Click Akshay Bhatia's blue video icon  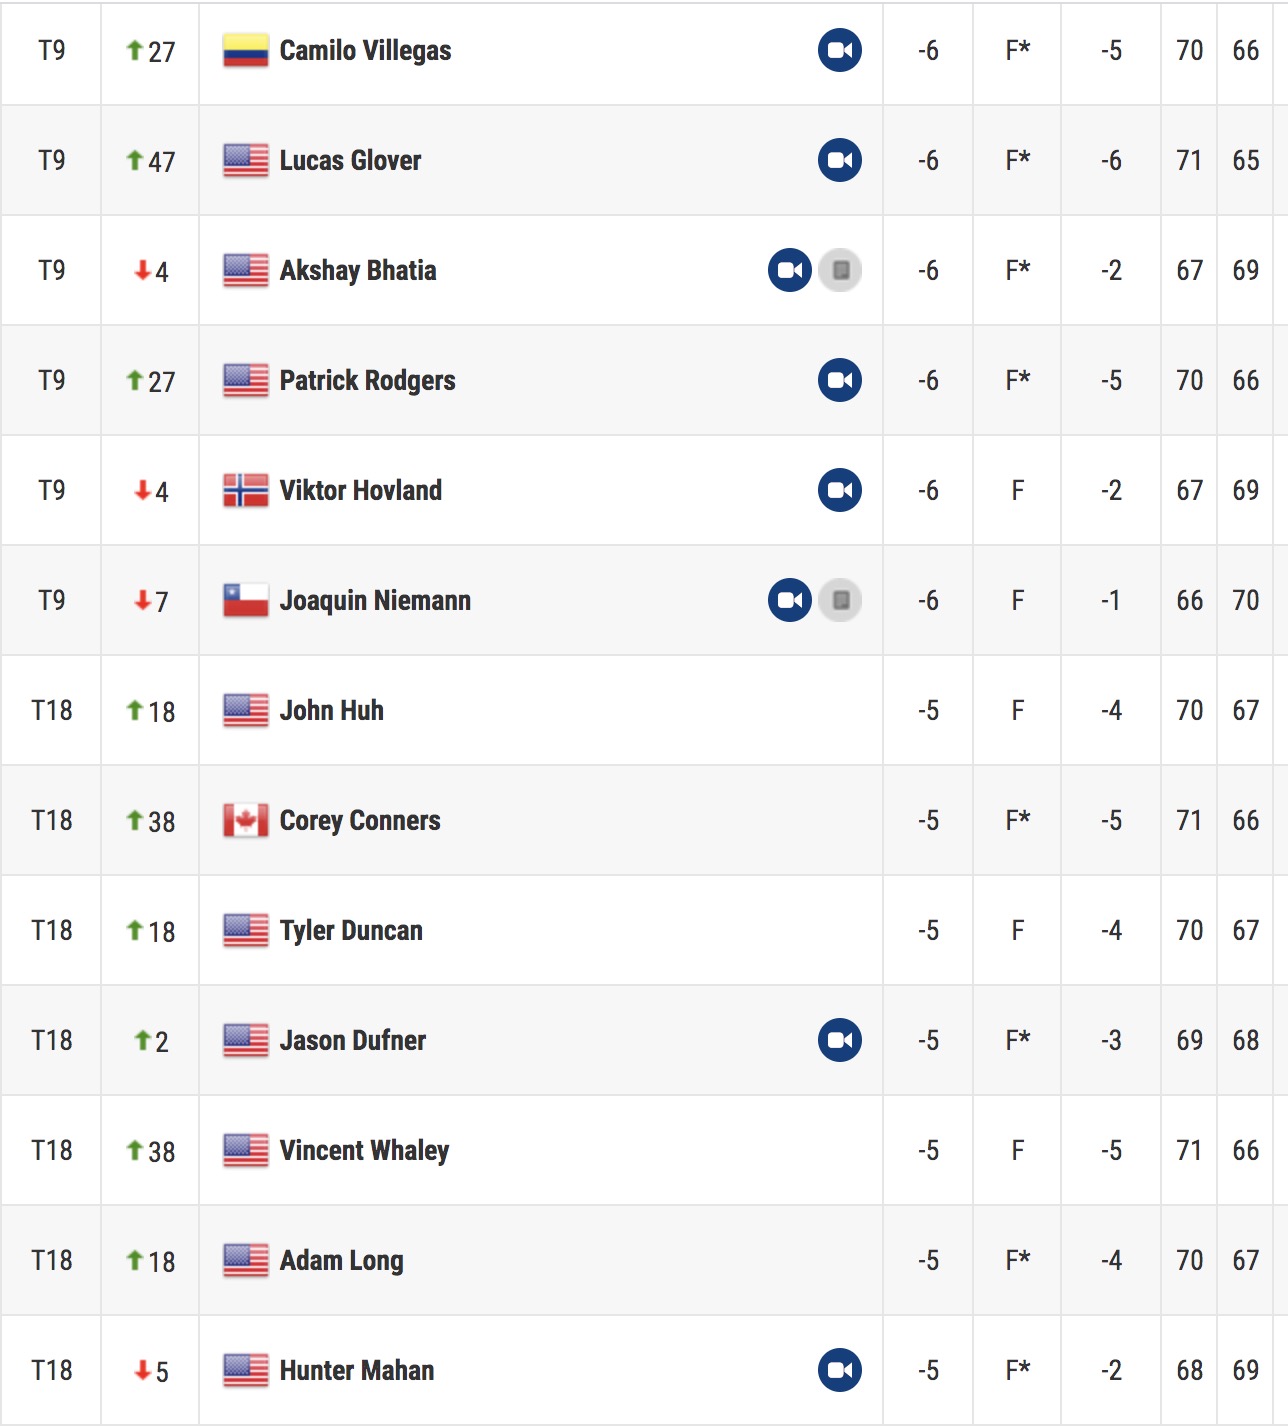click(790, 270)
